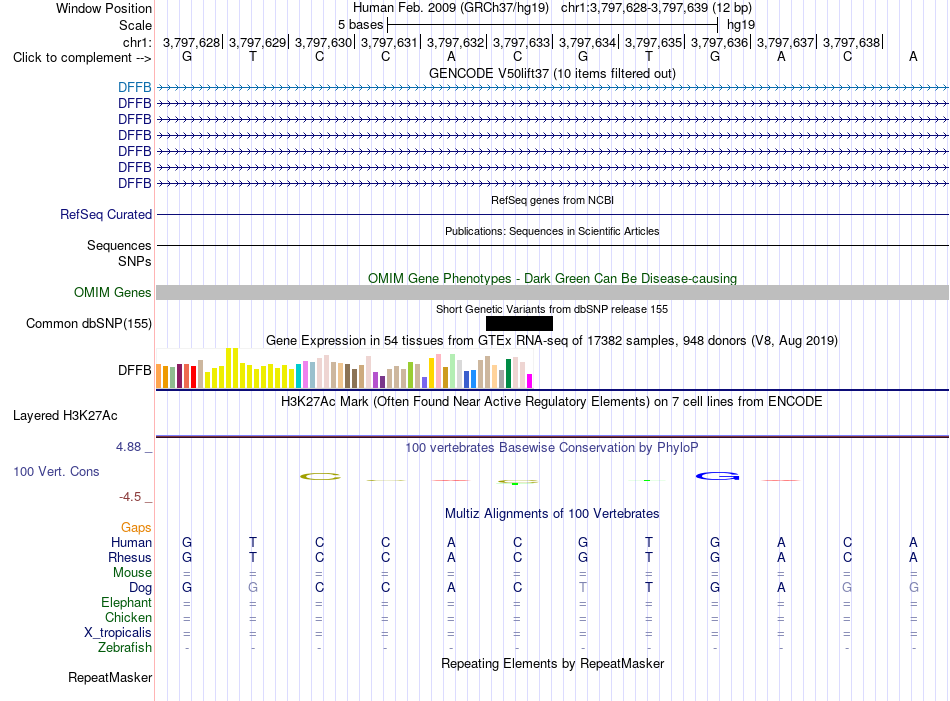
Task: Click 'Repeating Elements by RepeatMasker' title
Action: [552, 663]
